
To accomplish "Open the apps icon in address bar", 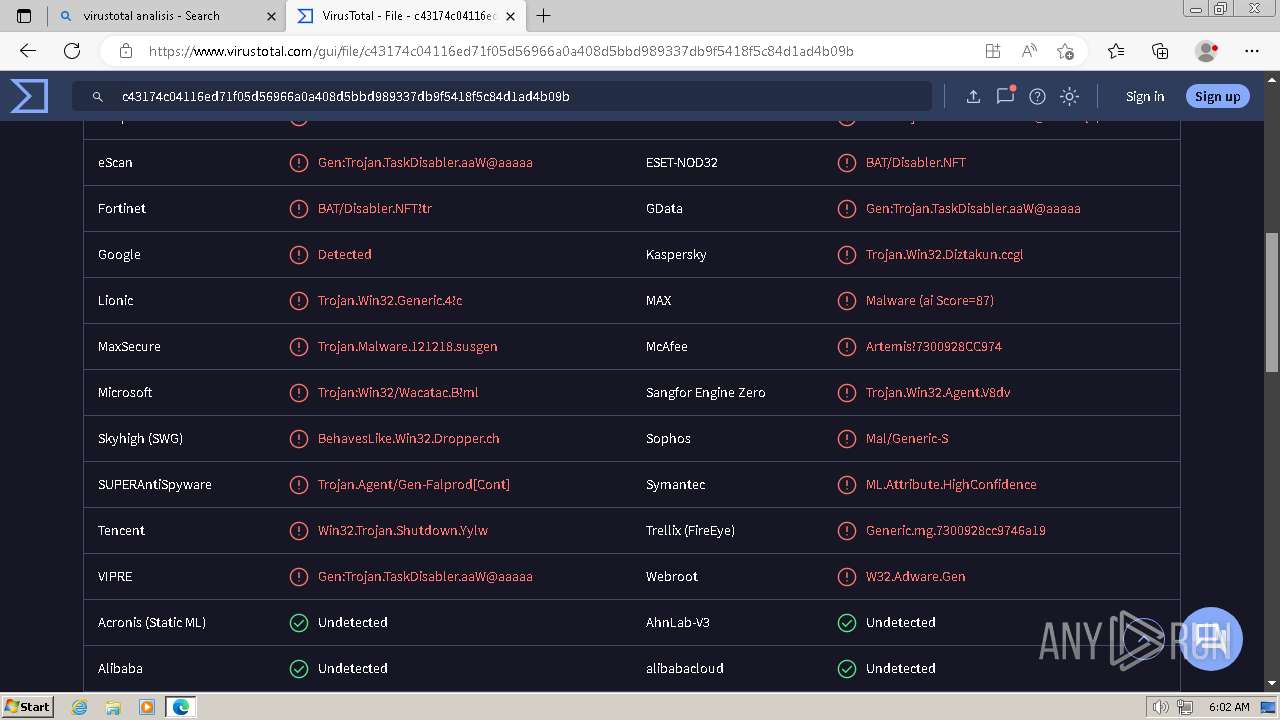I will click(x=992, y=51).
